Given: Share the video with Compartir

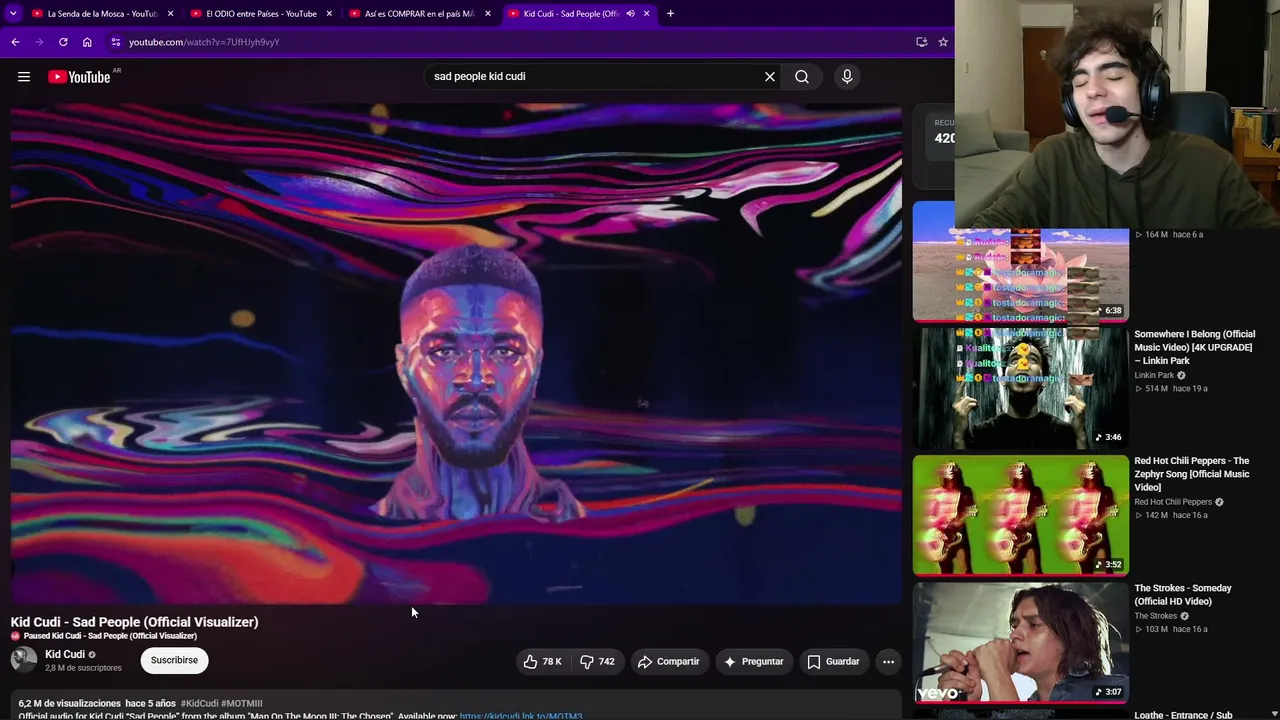Looking at the screenshot, I should pos(668,661).
